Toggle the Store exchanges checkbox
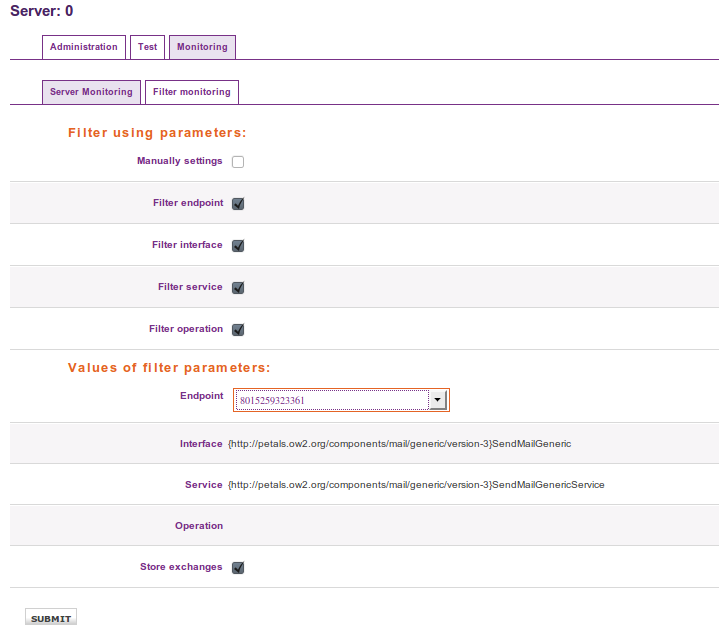 coord(238,568)
